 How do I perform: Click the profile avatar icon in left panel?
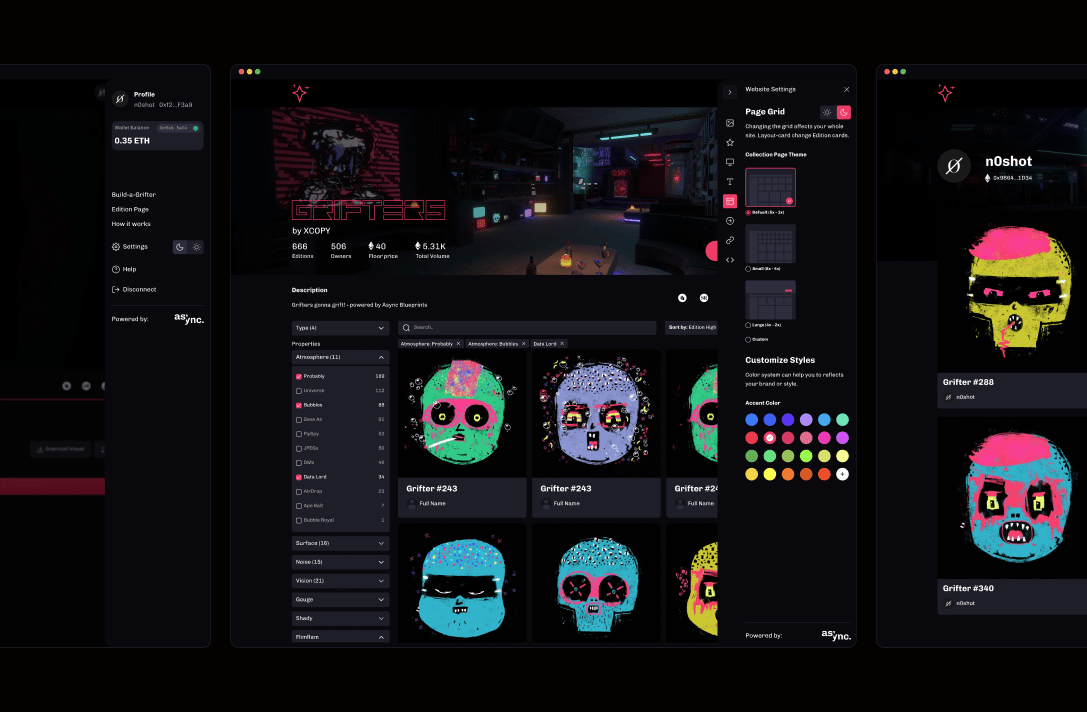click(120, 99)
